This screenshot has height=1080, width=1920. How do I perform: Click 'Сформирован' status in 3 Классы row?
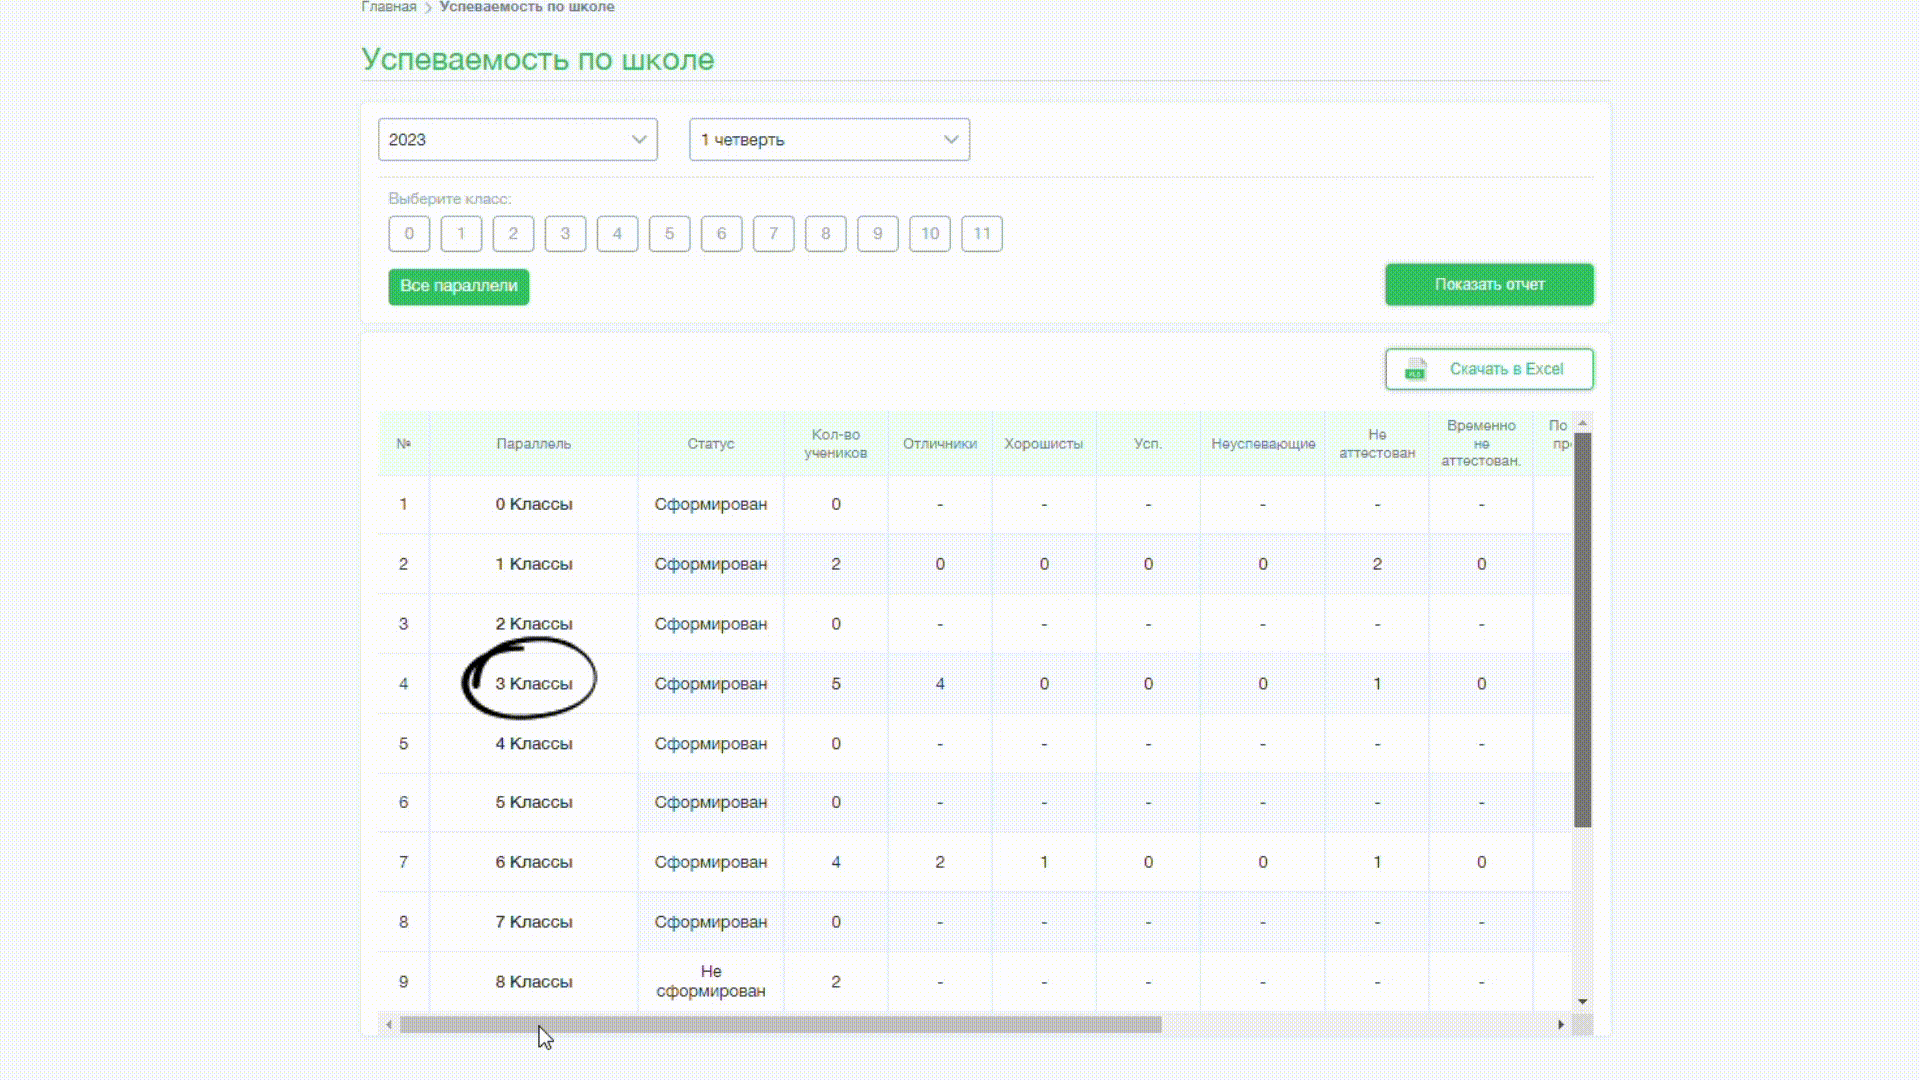(x=711, y=684)
